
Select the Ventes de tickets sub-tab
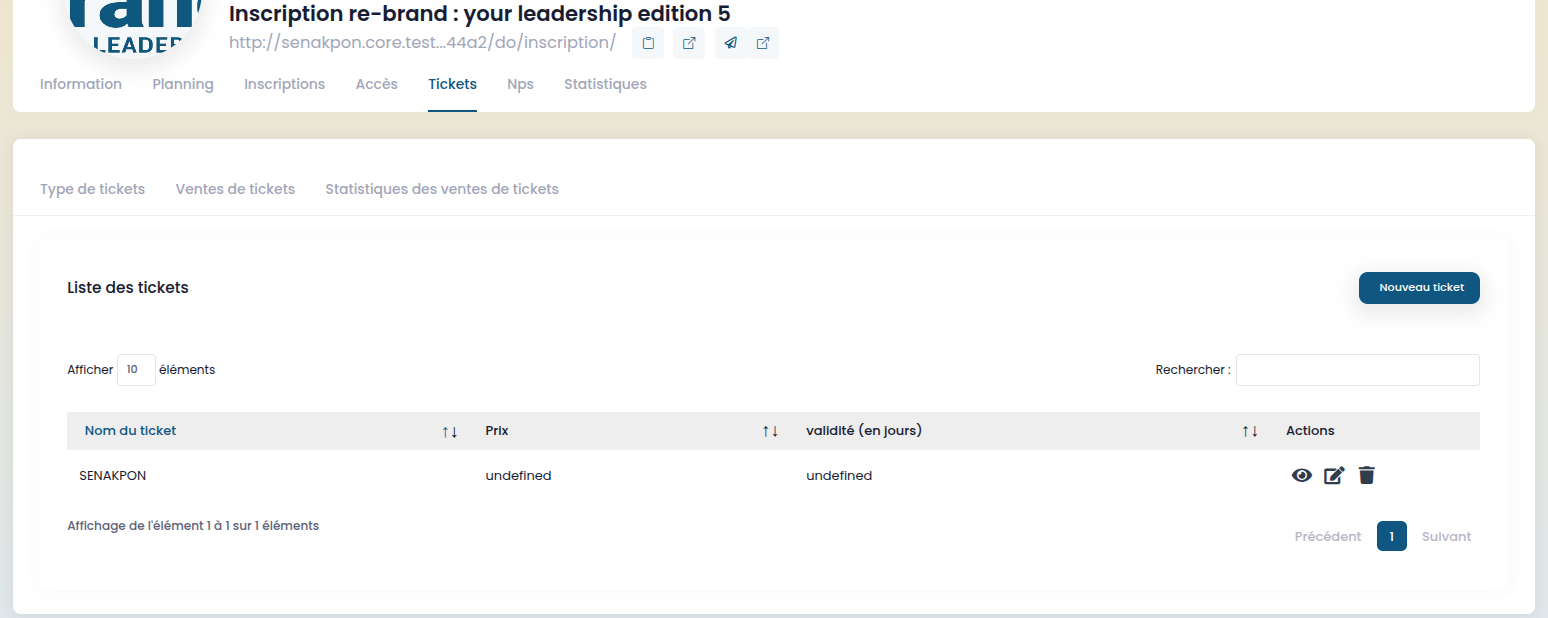[x=235, y=189]
